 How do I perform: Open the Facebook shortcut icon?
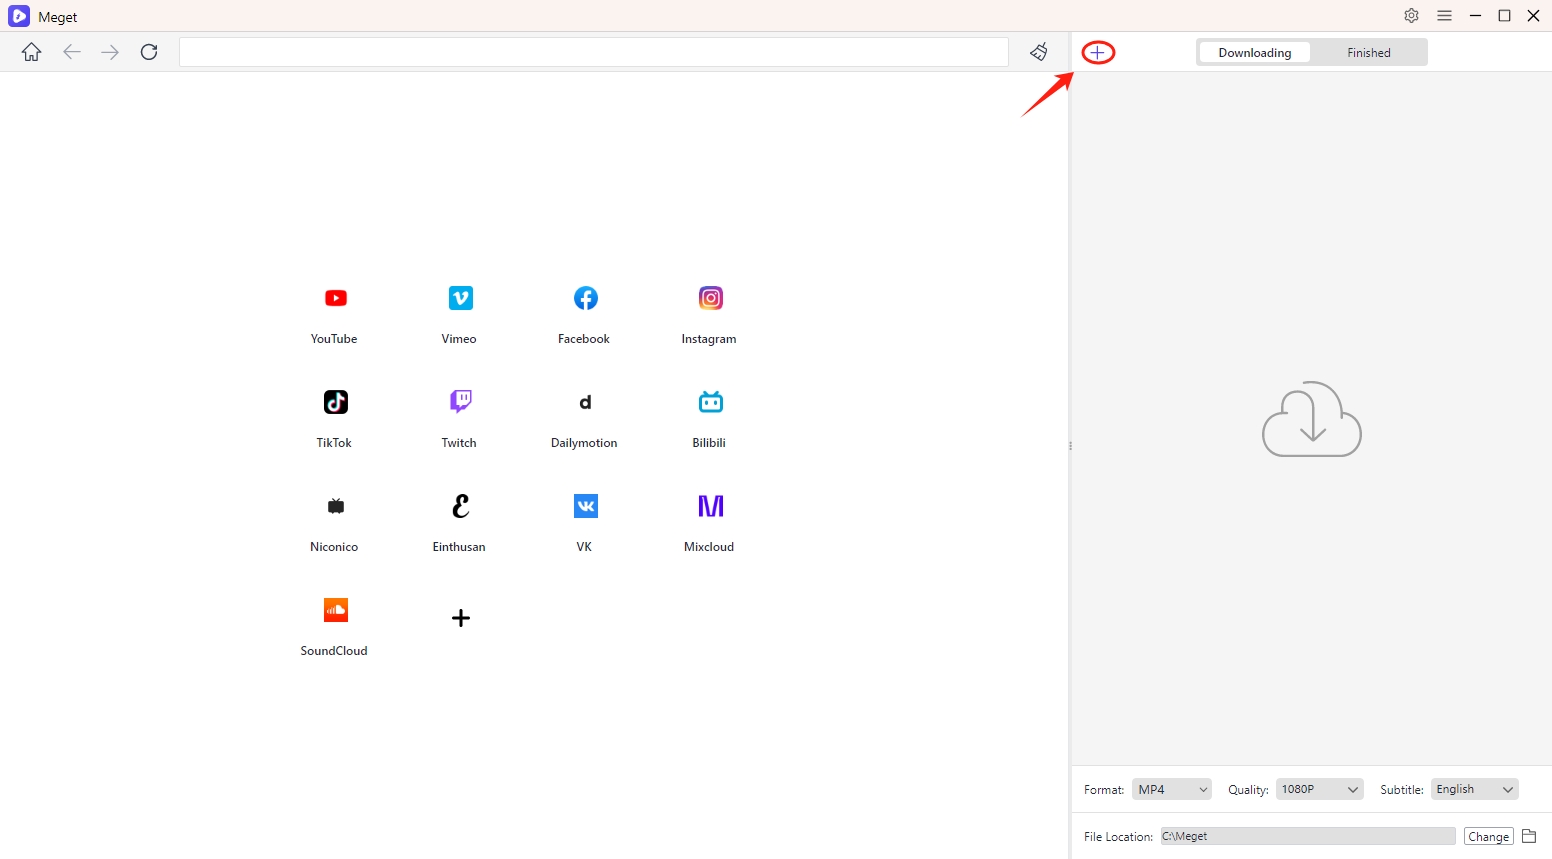click(x=586, y=298)
